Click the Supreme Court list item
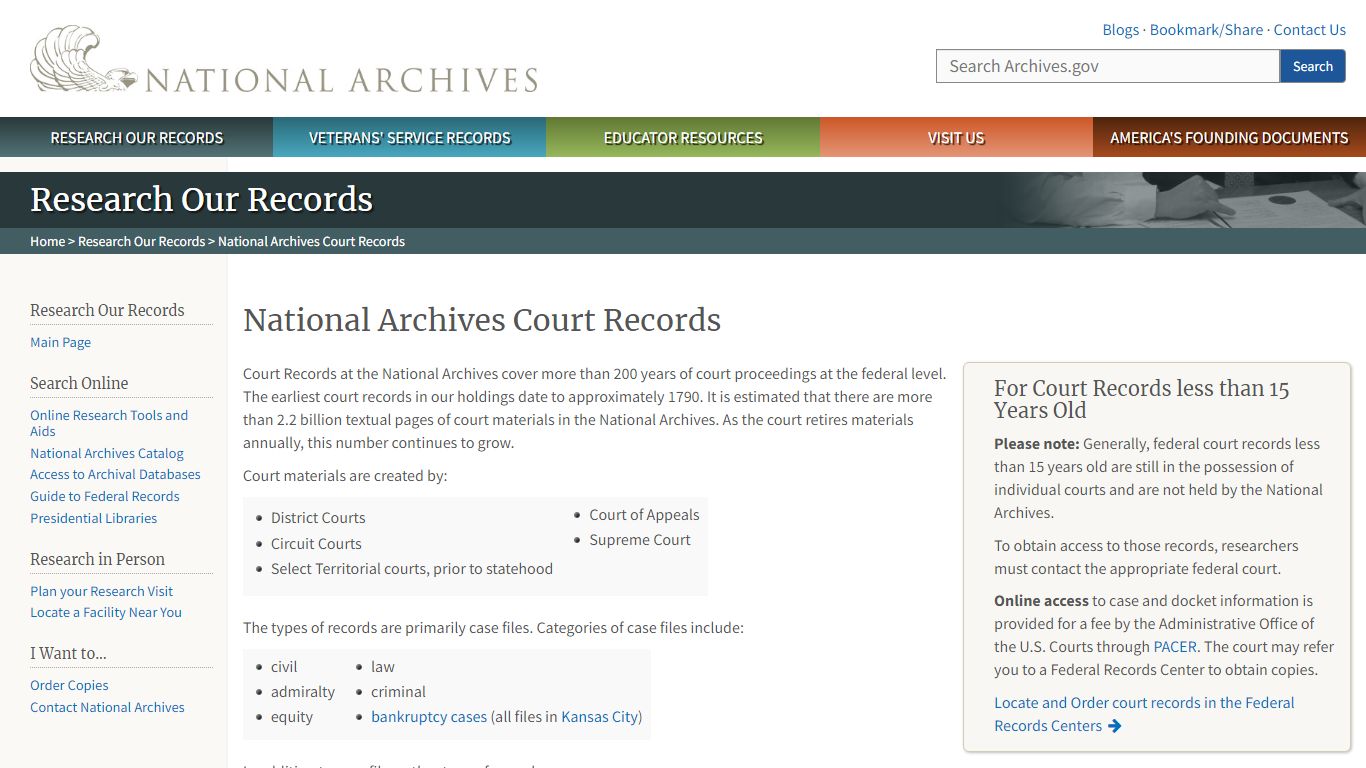The width and height of the screenshot is (1366, 768). (x=640, y=540)
